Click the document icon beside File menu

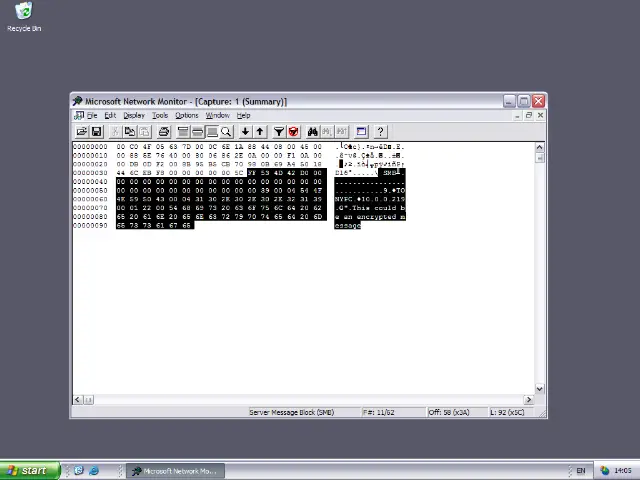(x=78, y=116)
